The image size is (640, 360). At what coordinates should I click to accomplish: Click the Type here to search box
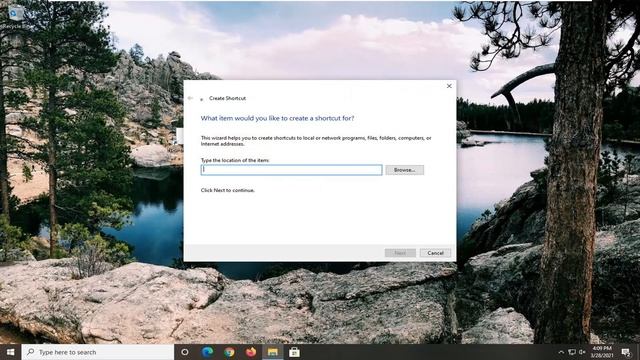click(x=98, y=352)
